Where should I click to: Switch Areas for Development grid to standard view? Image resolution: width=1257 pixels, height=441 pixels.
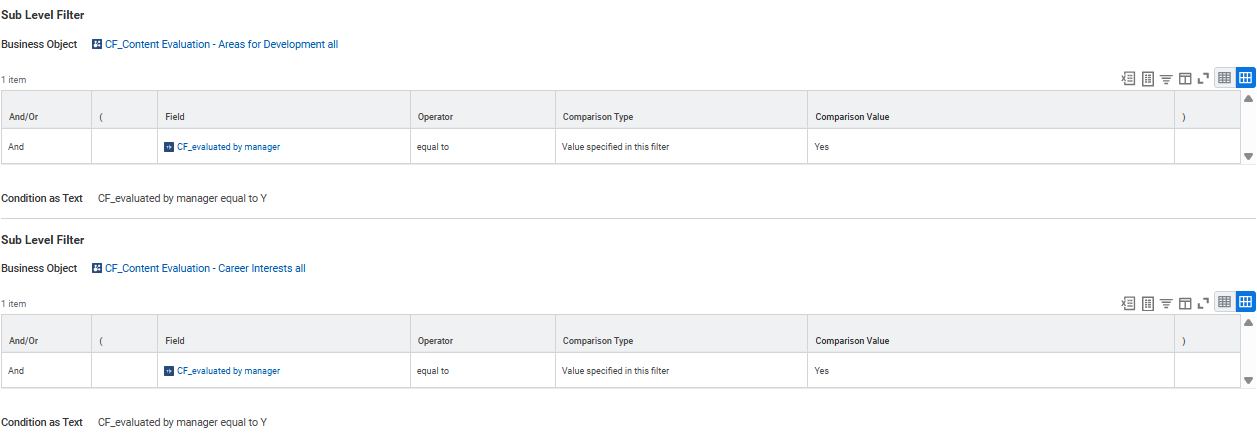point(1245,78)
